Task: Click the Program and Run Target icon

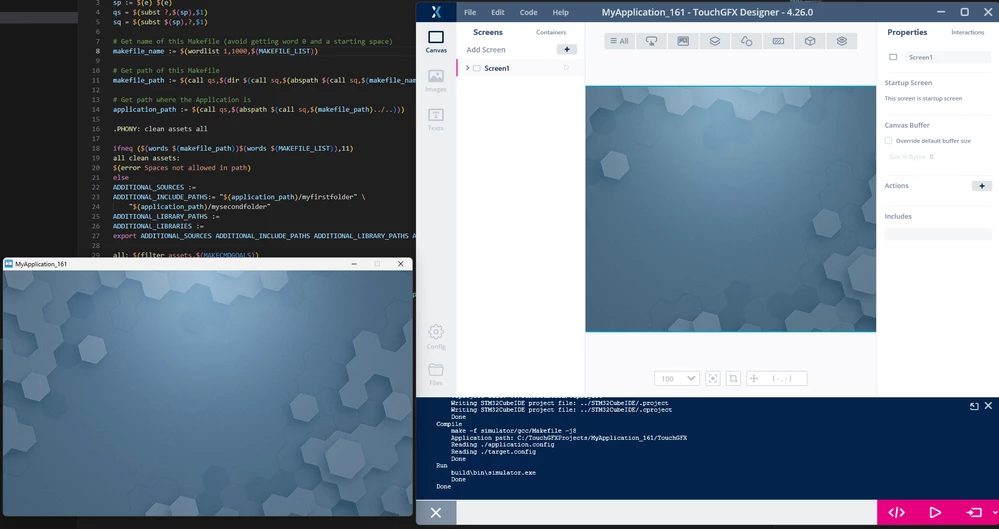Action: (x=973, y=512)
